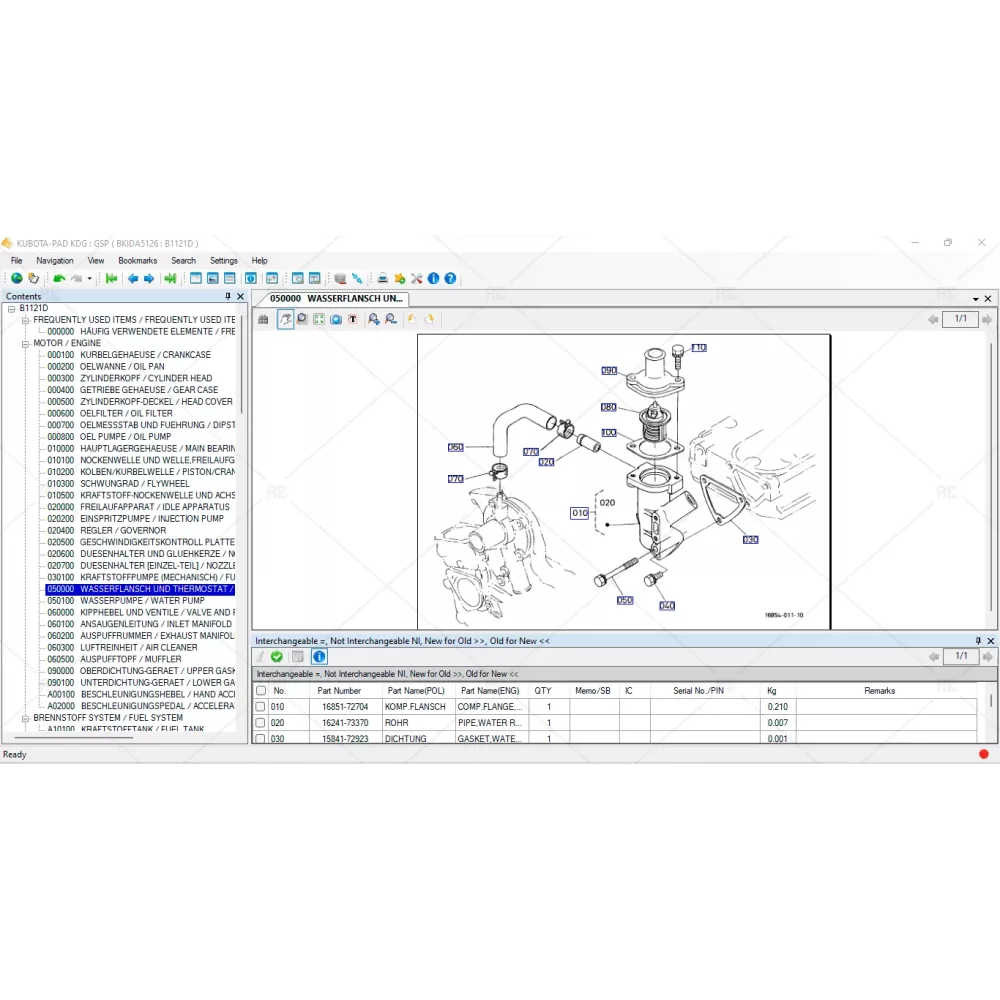Click the fit-to-window icon in diagram toolbar
This screenshot has width=1000, height=1000.
[319, 319]
